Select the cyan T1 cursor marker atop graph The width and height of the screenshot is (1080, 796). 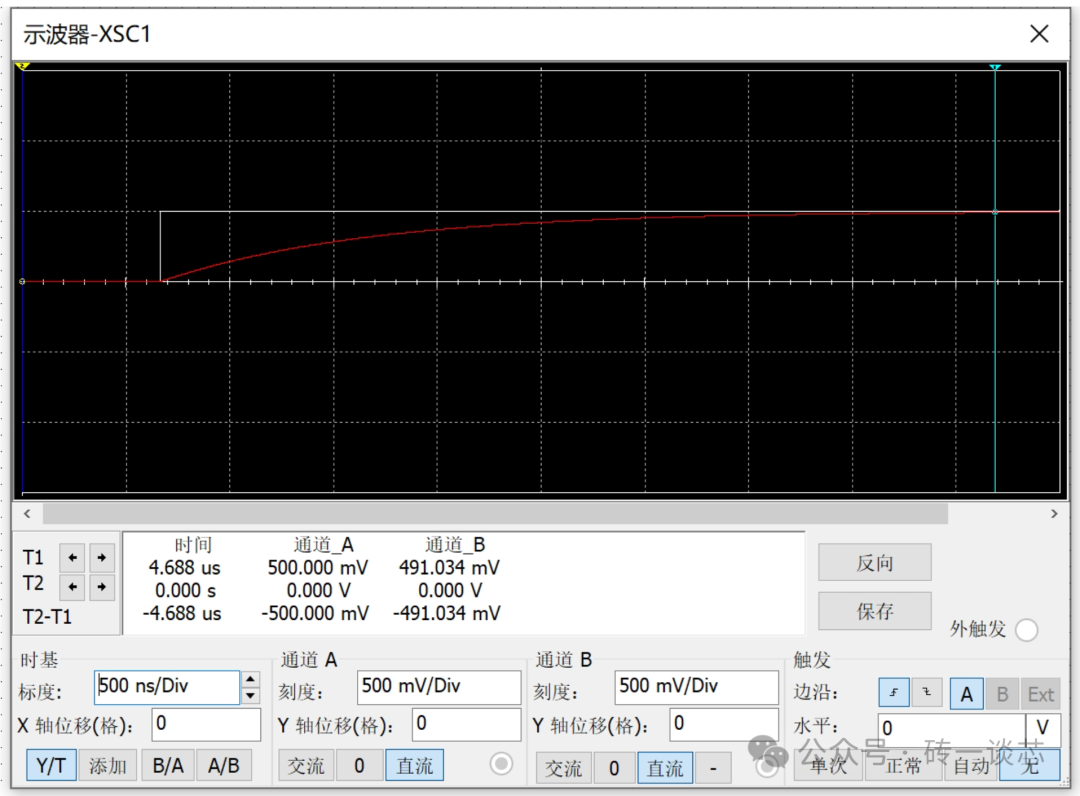tap(995, 67)
